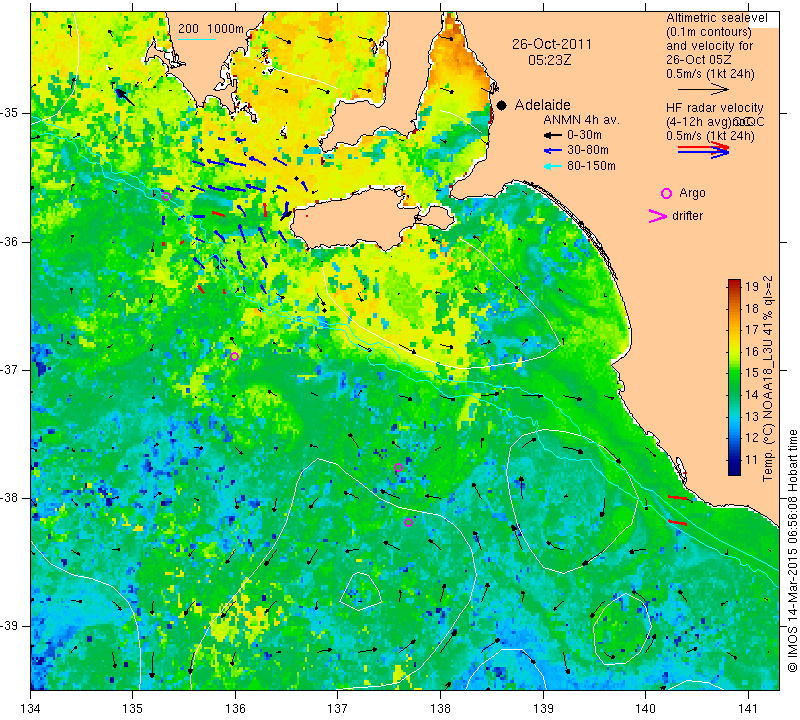Click the temperature color scale bar
Screen dimensions: 800x720
pyautogui.click(x=734, y=377)
